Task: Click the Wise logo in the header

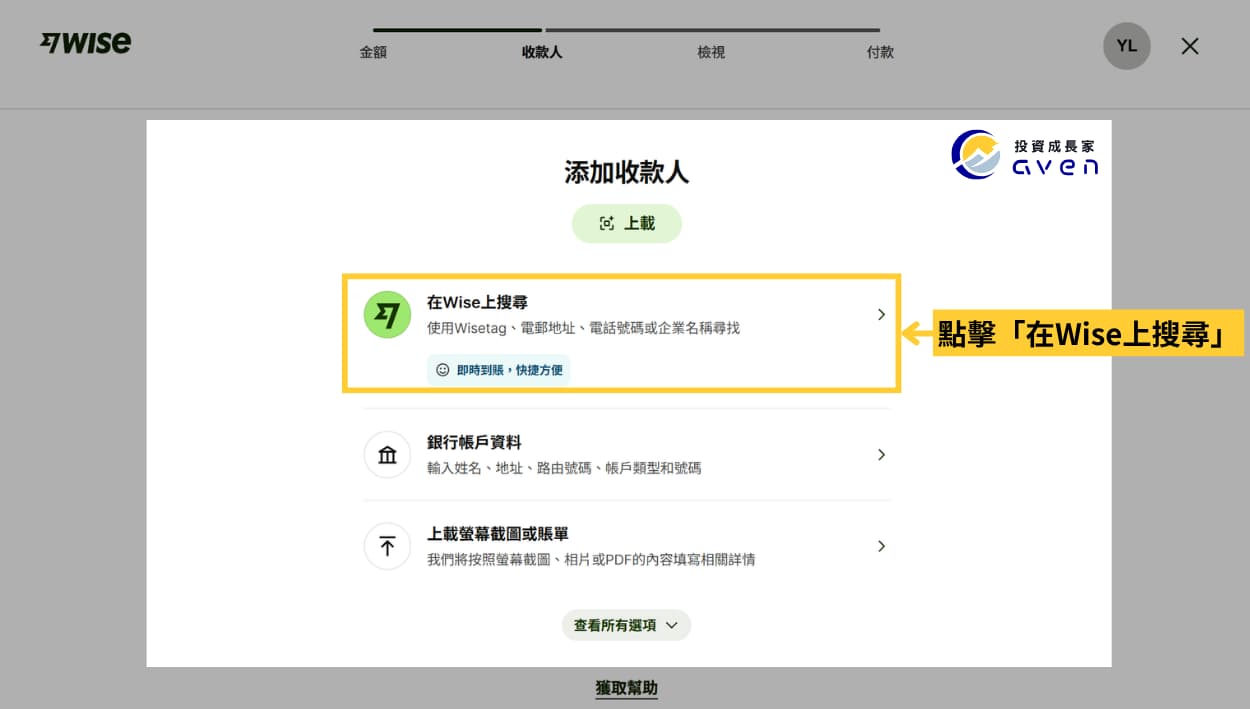Action: coord(86,43)
